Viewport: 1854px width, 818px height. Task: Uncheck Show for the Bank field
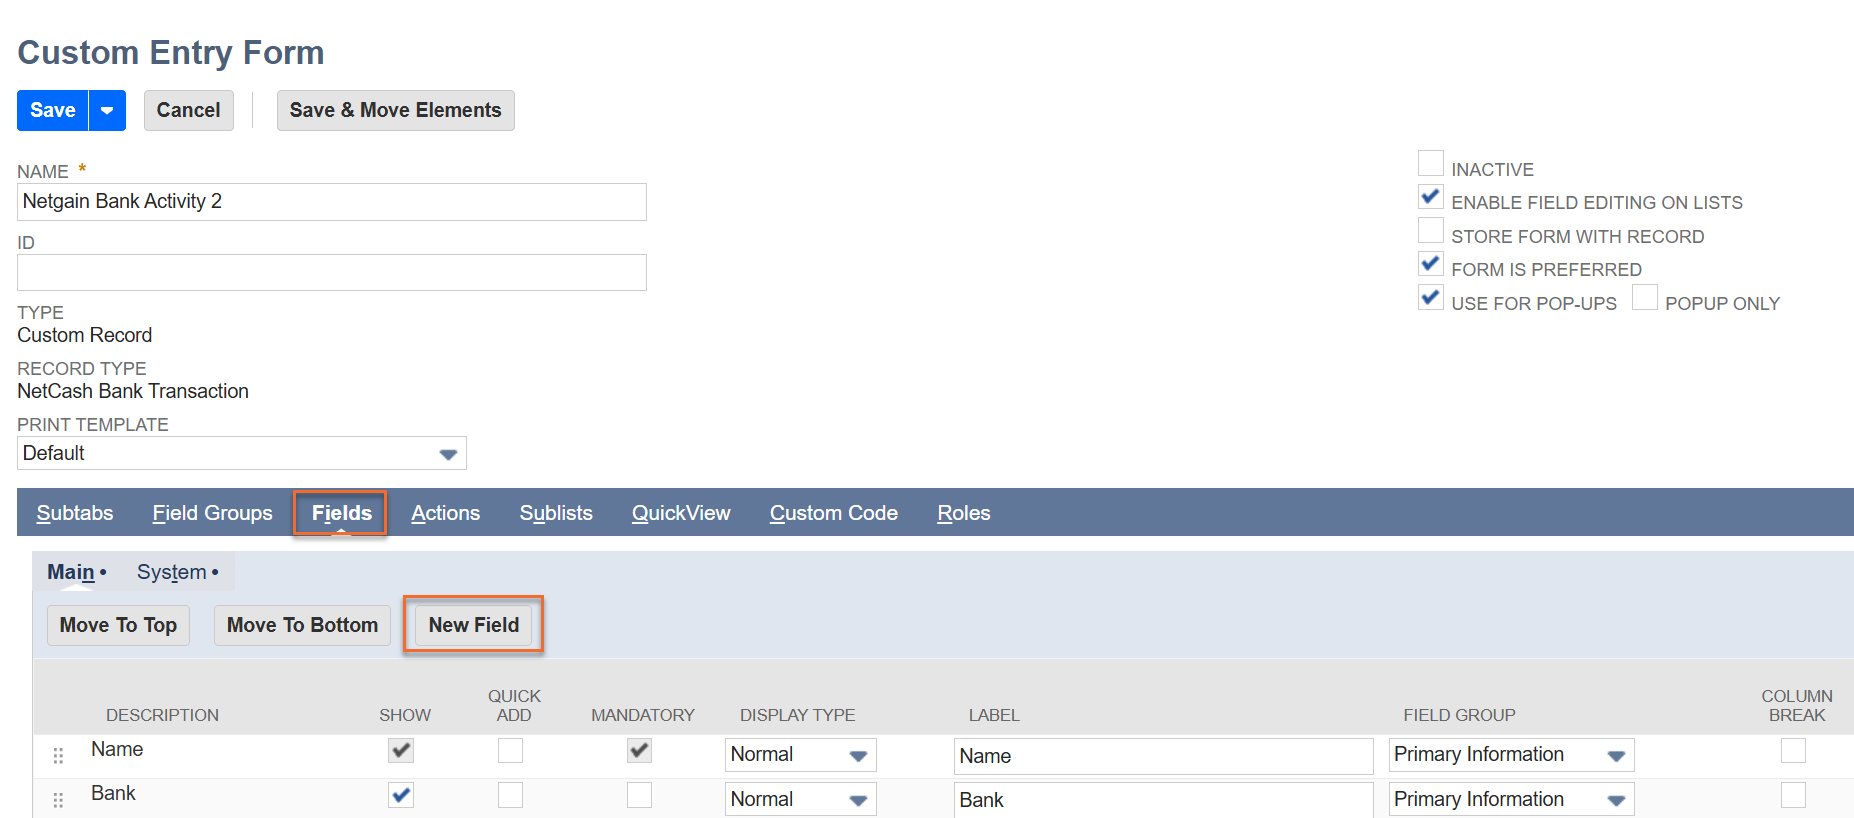pos(401,796)
